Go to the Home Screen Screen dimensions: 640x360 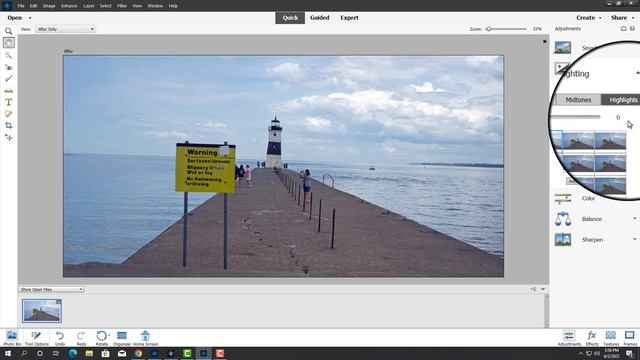pos(145,338)
